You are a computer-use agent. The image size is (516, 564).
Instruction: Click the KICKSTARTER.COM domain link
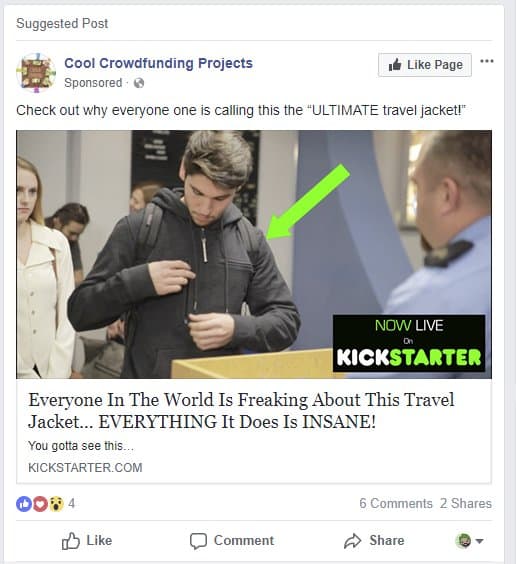[85, 468]
